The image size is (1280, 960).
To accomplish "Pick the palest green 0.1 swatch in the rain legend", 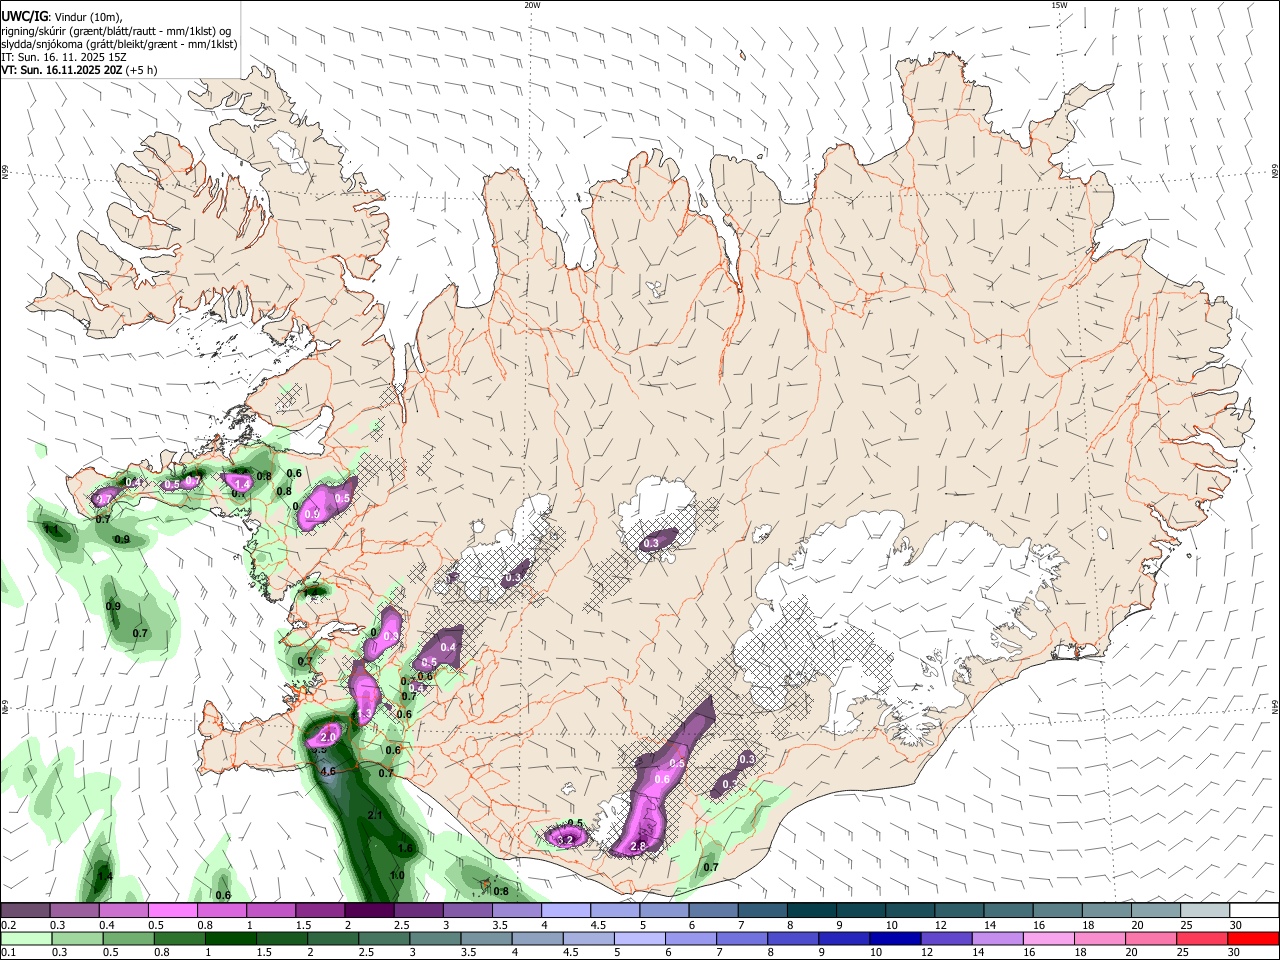I will (x=25, y=939).
